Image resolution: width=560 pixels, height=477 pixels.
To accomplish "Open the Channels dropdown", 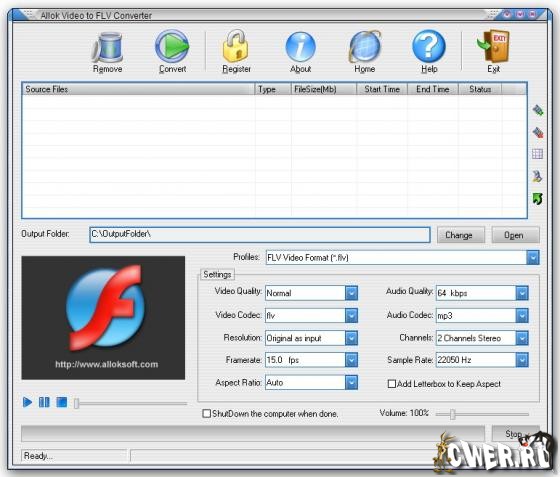I will click(522, 338).
